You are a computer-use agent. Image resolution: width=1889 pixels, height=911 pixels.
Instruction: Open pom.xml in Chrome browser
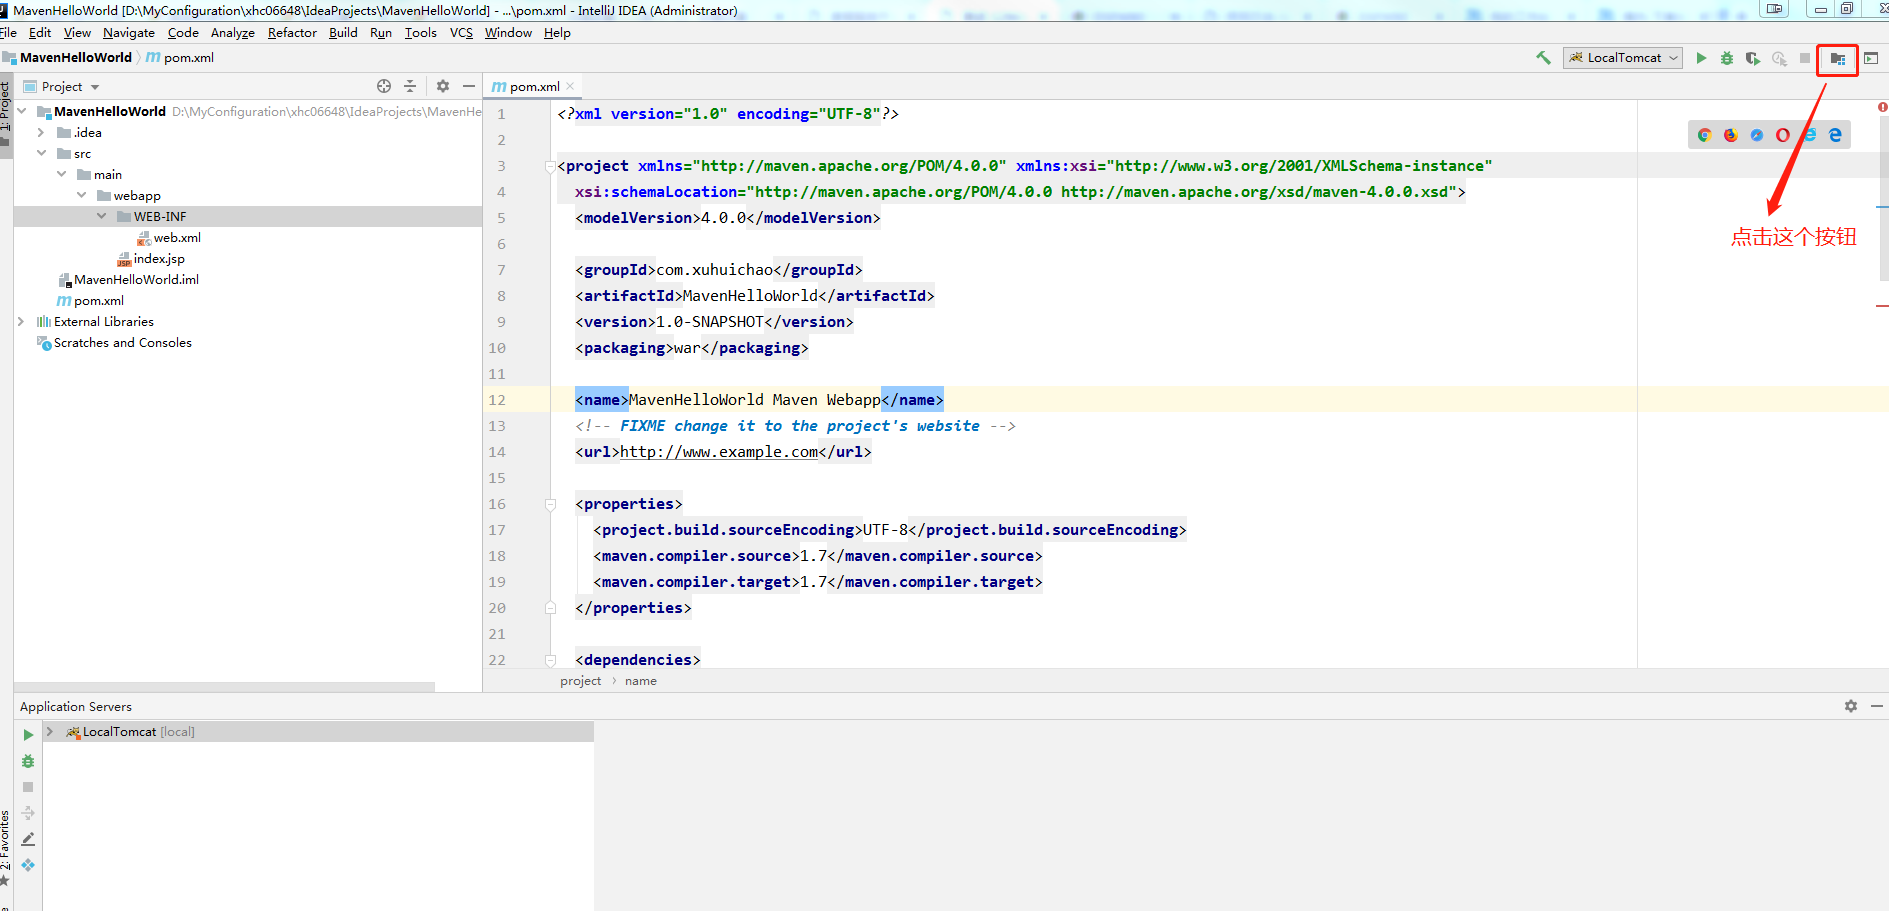pos(1705,135)
